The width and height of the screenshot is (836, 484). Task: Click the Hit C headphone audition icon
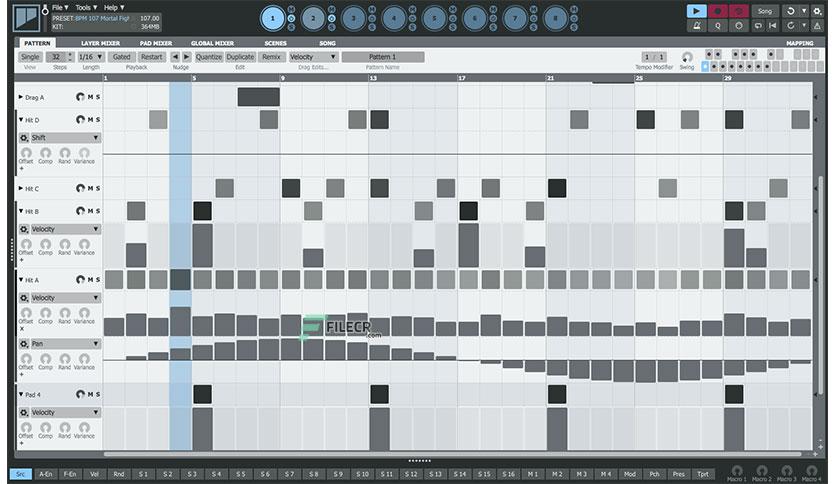coord(80,188)
